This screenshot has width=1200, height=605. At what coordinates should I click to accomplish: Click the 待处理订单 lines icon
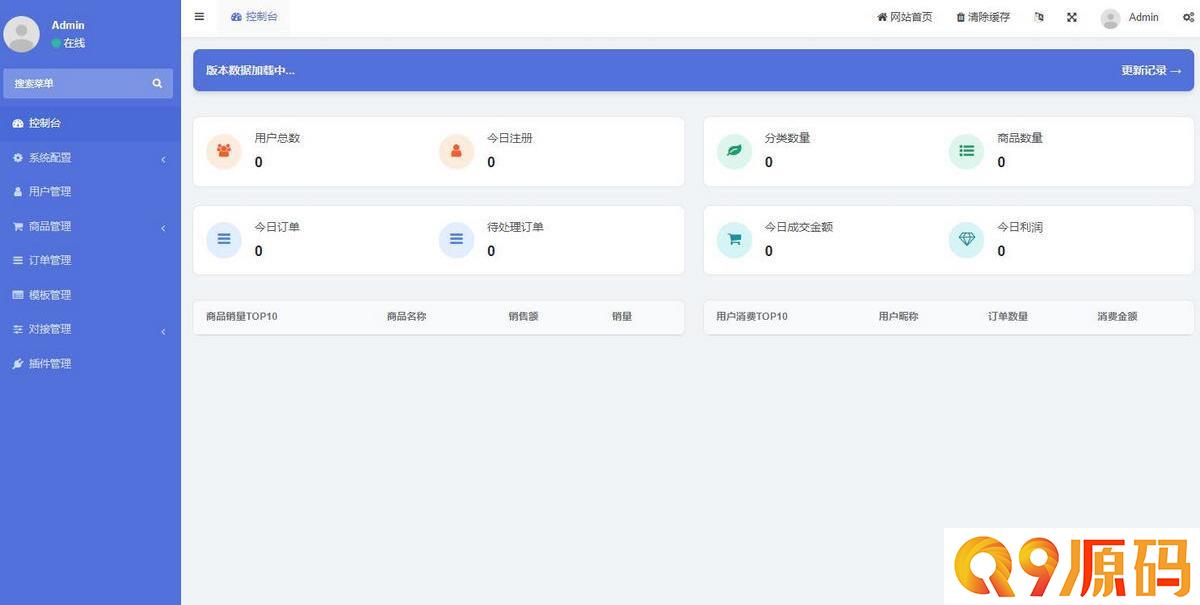[456, 240]
